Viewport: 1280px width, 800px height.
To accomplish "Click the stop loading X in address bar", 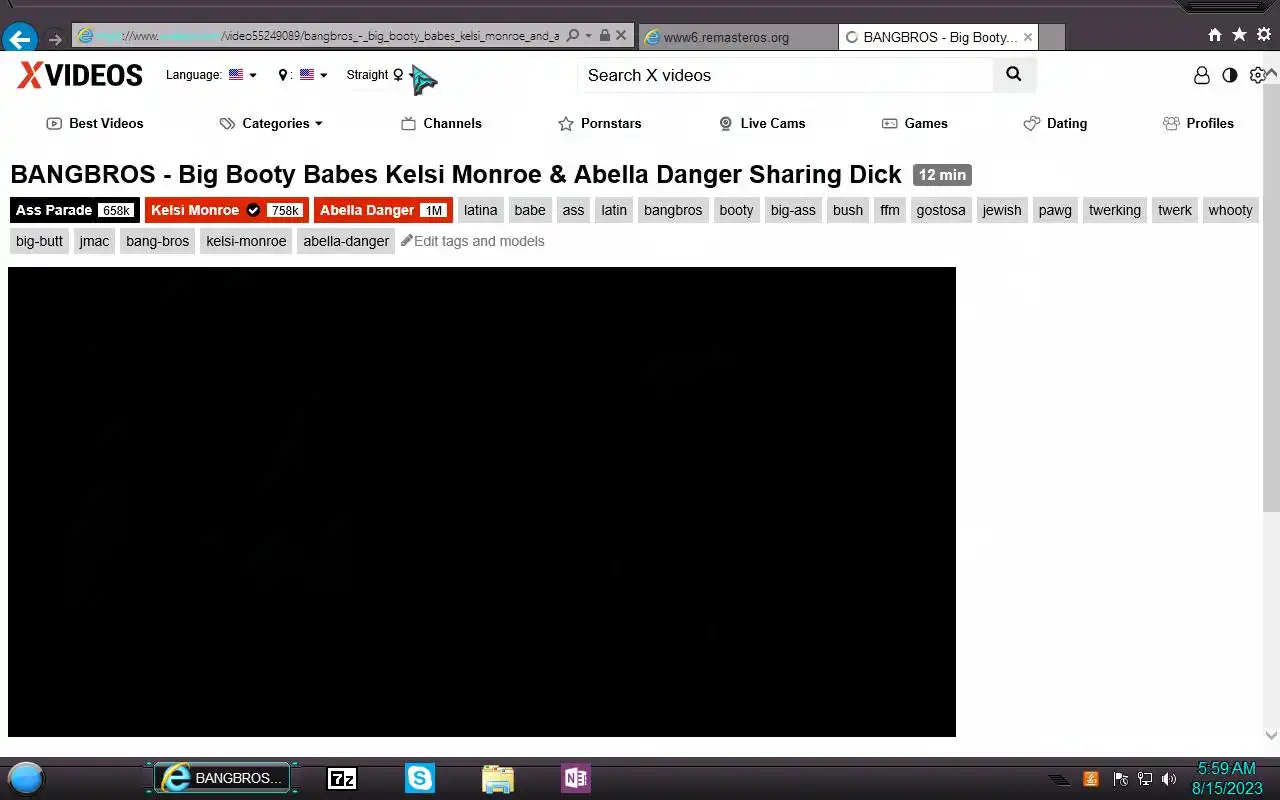I will [x=621, y=36].
